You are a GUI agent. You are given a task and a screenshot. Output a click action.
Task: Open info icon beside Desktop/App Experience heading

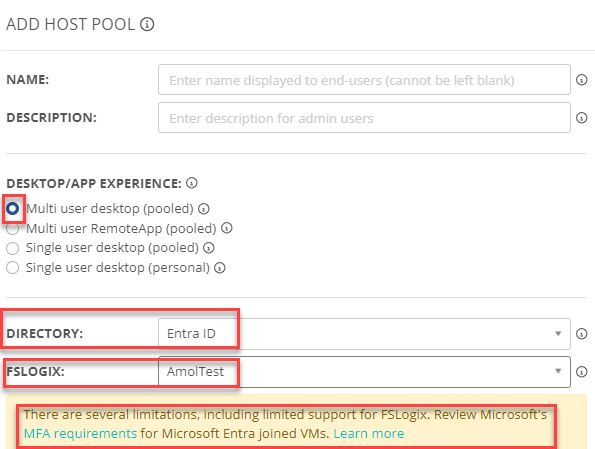click(x=192, y=183)
